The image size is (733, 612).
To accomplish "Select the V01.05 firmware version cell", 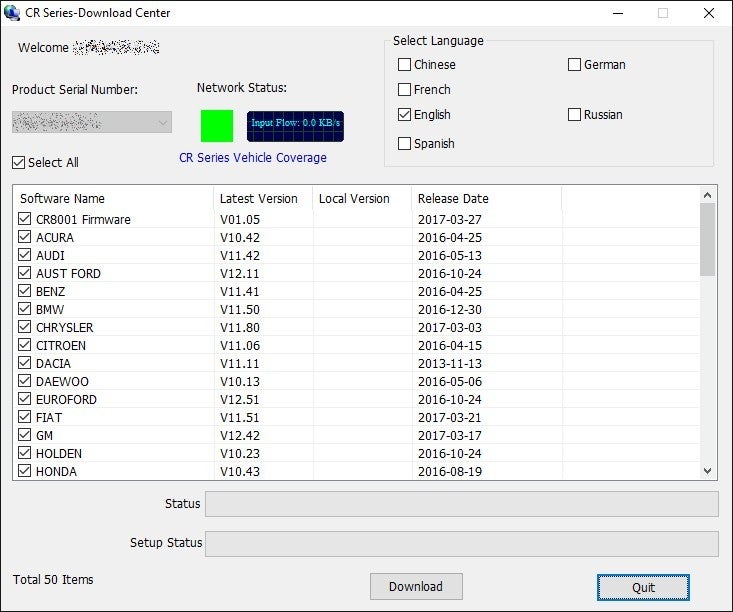I will pyautogui.click(x=240, y=219).
